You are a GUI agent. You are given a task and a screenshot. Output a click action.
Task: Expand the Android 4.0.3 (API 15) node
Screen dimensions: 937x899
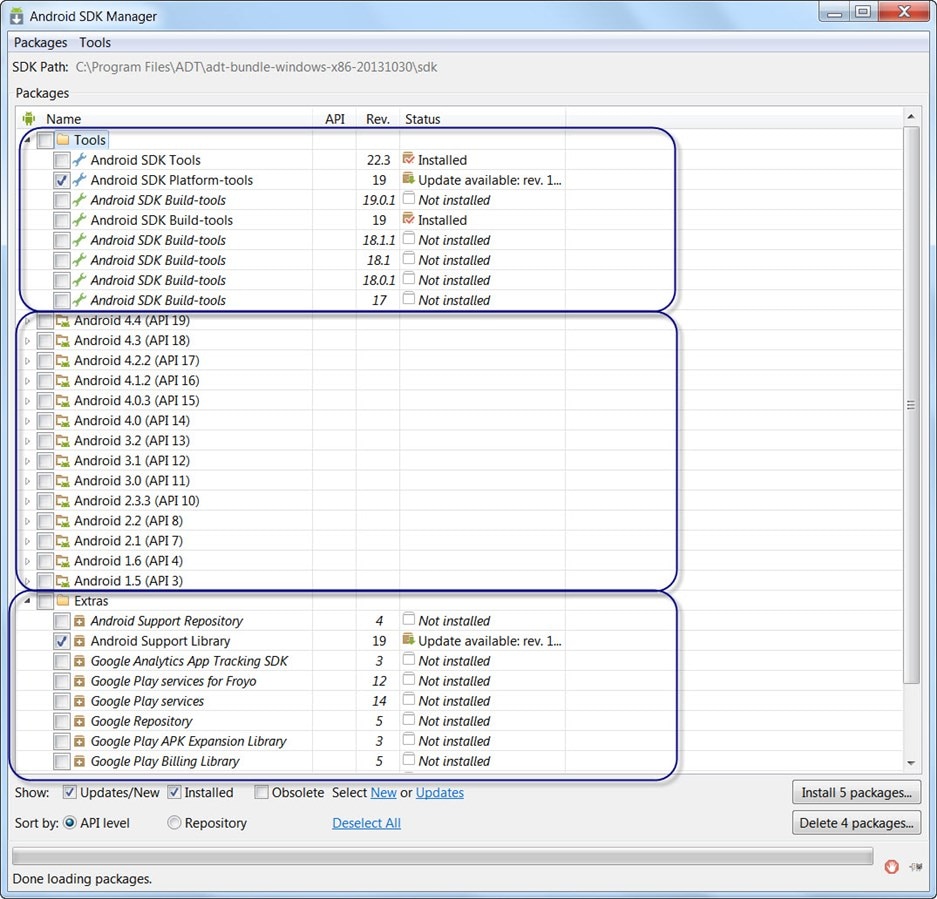tap(27, 401)
